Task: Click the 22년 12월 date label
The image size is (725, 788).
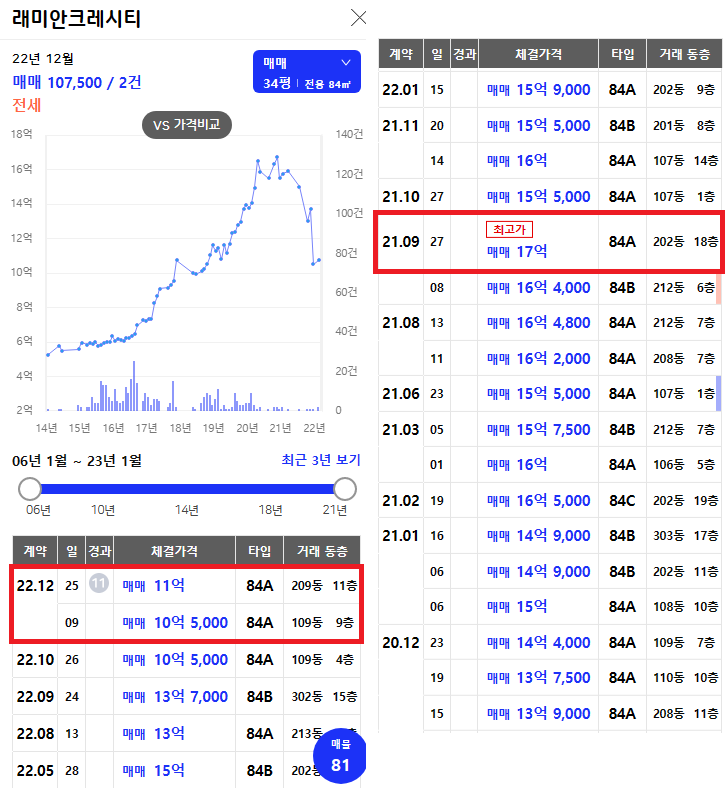Action: (x=43, y=58)
